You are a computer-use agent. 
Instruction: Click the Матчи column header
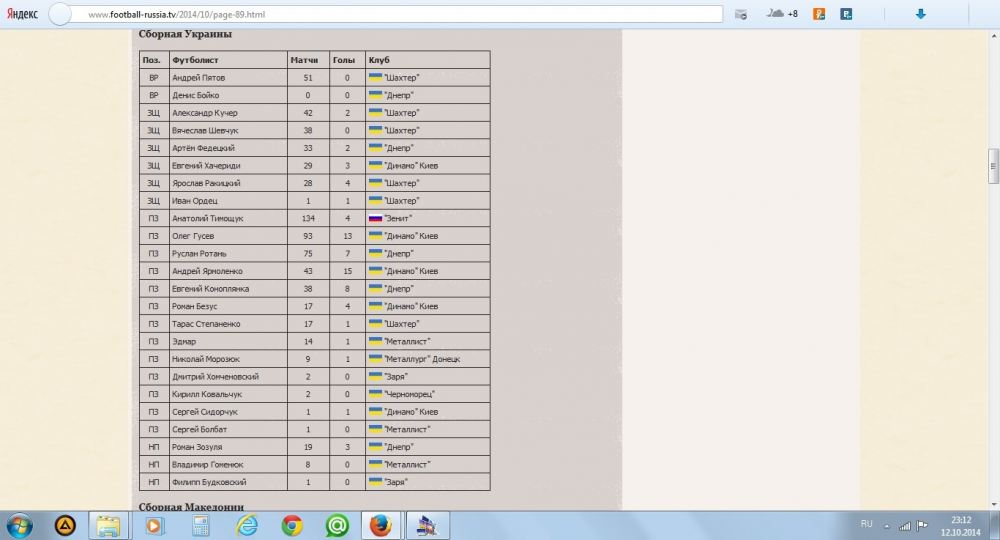coord(304,60)
